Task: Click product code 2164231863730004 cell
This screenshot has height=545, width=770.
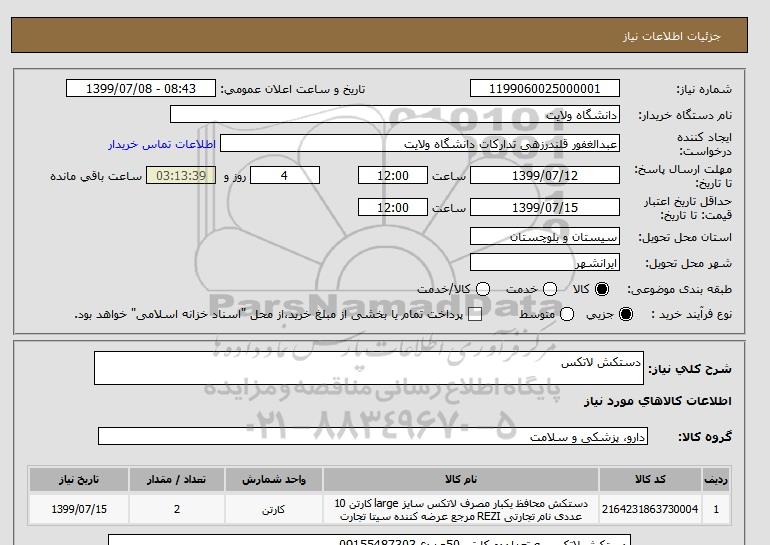Action: coord(650,509)
